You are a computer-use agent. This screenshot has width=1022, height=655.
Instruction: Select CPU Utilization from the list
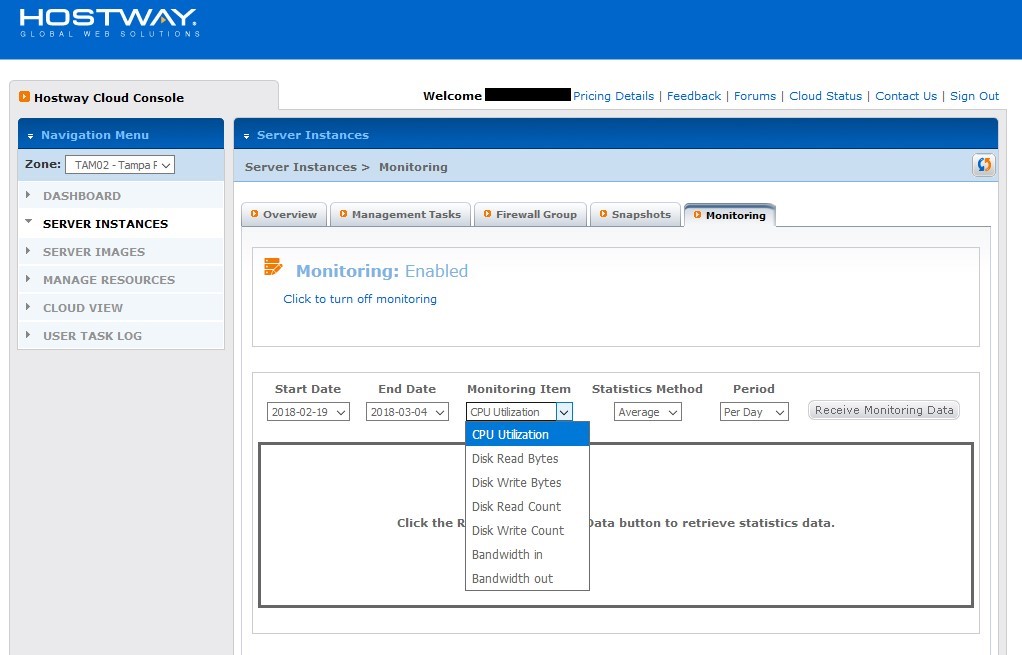point(527,435)
